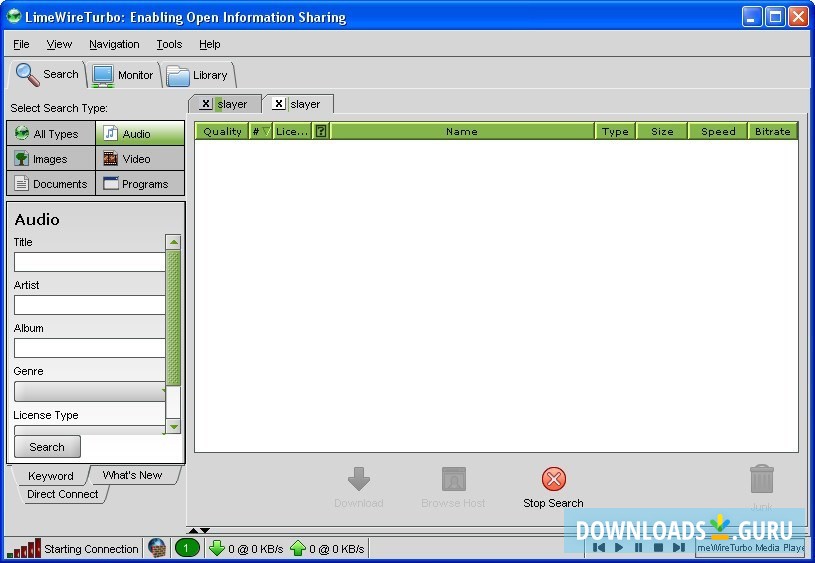This screenshot has width=815, height=563.
Task: Click the Search button in Audio panel
Action: [47, 447]
